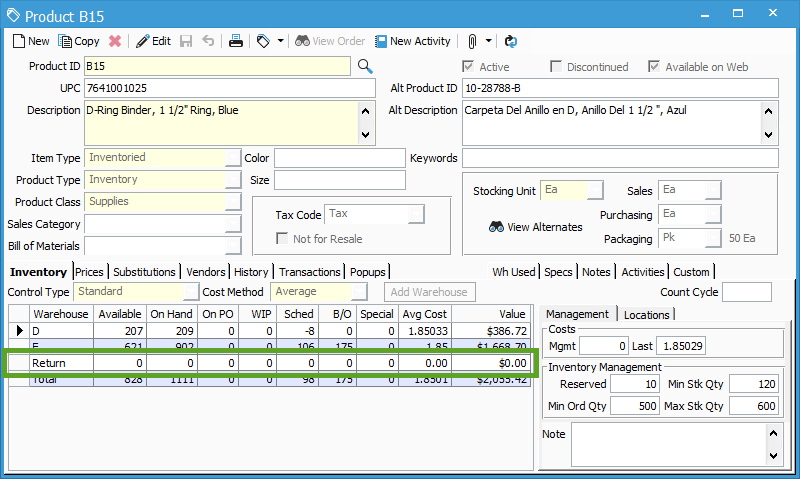Open the tag icon dropdown arrow
800x479 pixels.
pyautogui.click(x=280, y=41)
